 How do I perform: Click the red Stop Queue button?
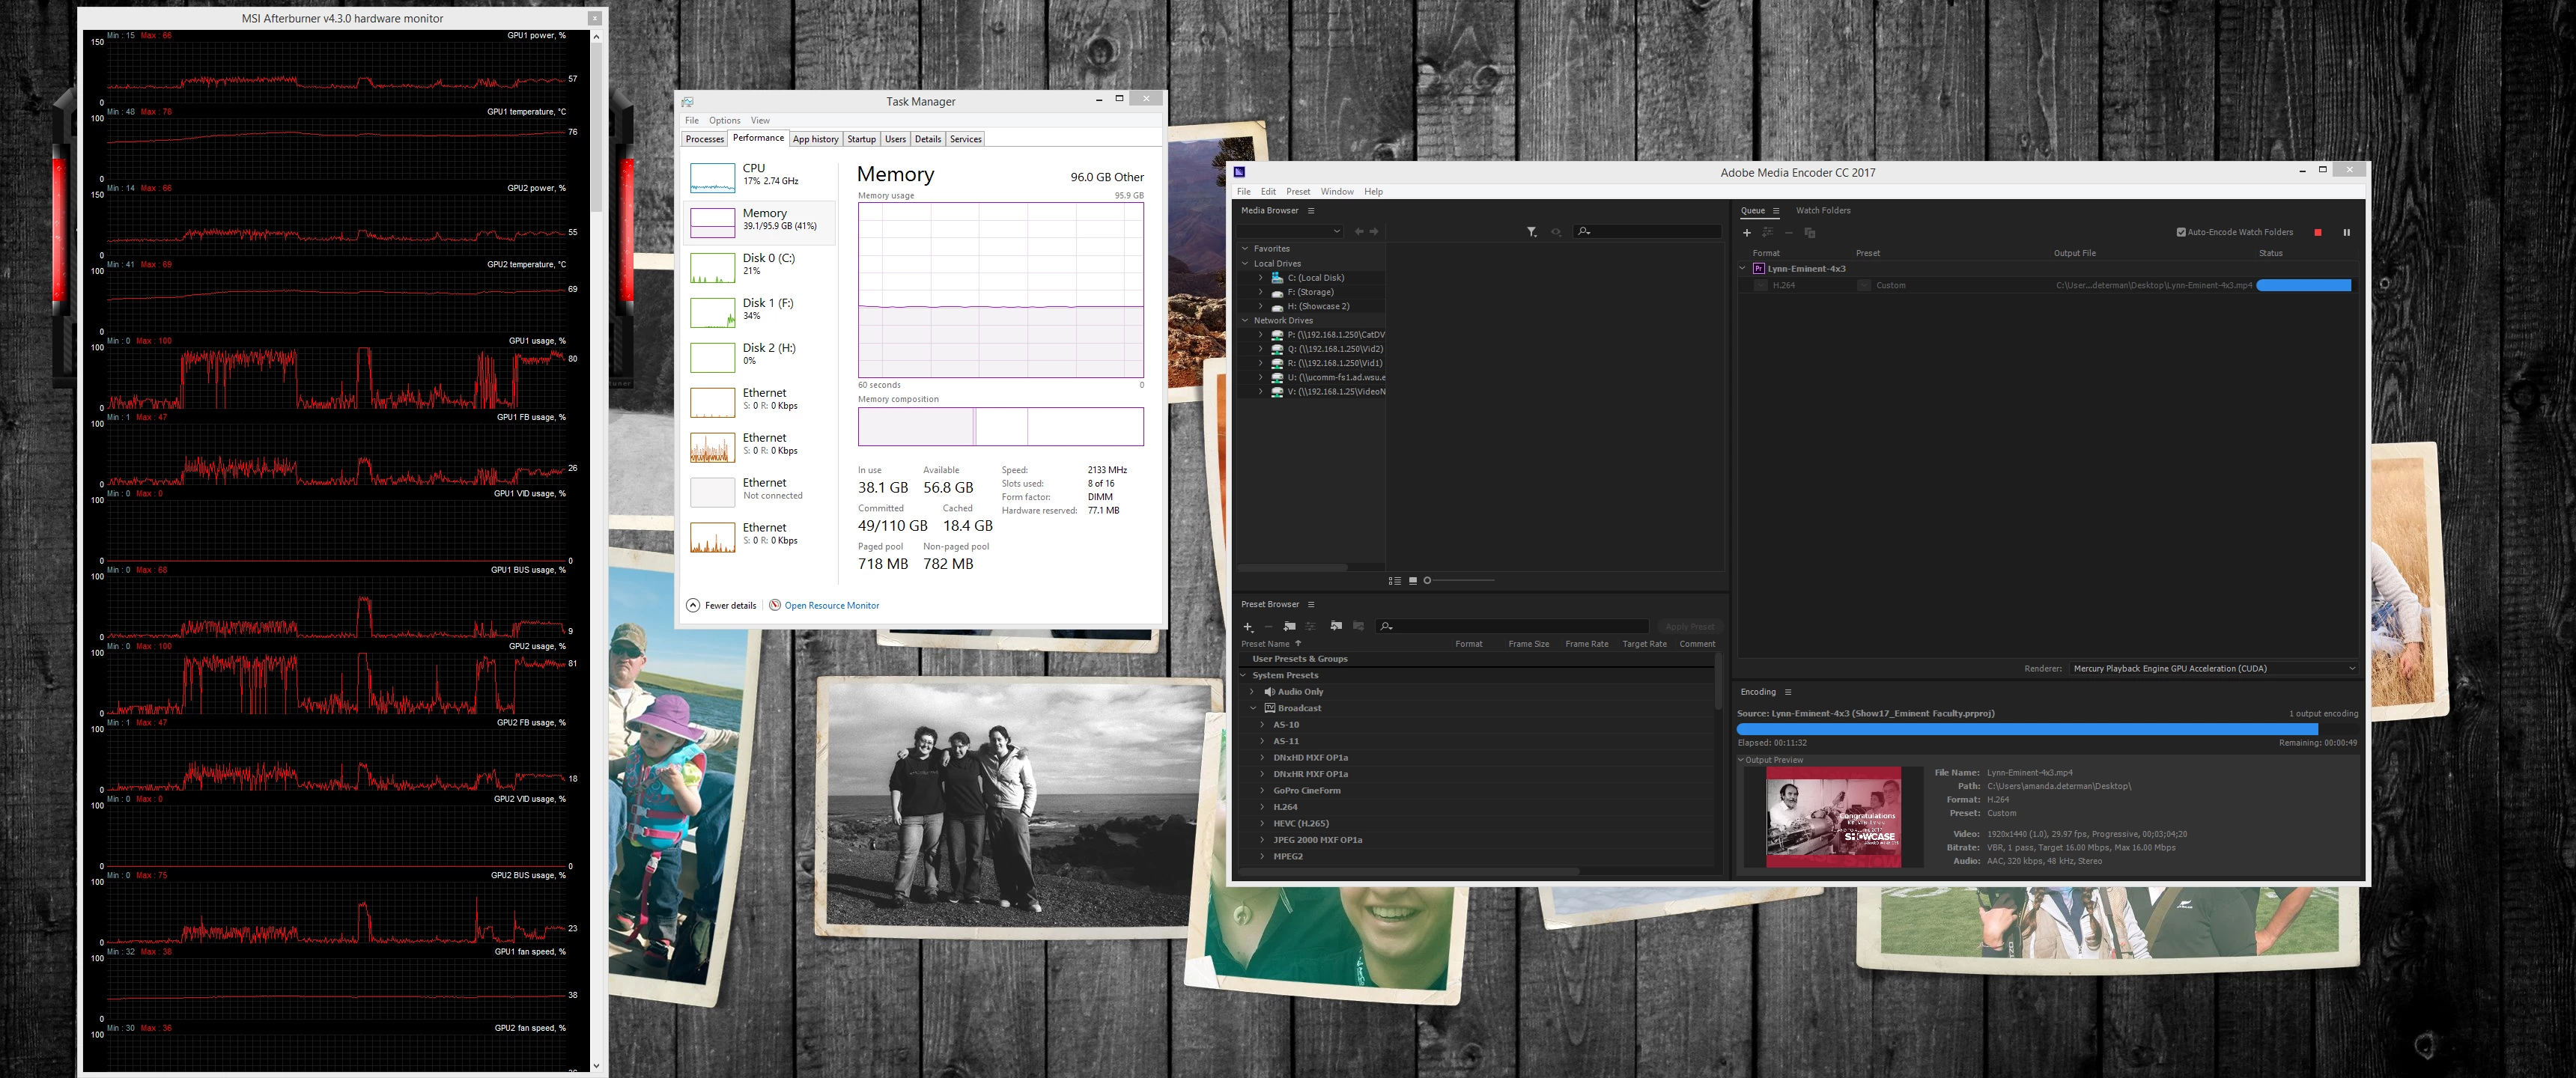point(2317,232)
